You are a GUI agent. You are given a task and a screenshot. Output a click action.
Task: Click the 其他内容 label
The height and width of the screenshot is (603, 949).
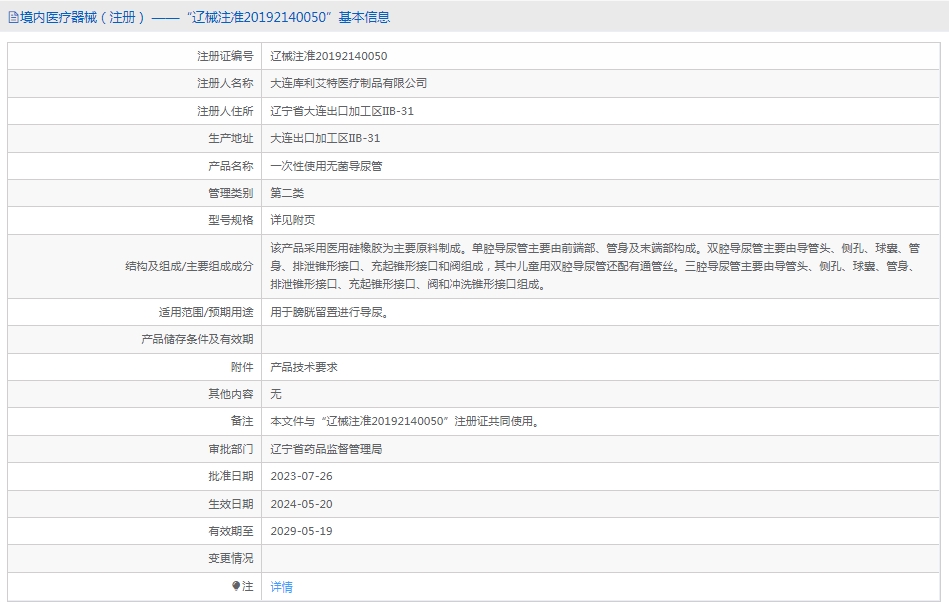coord(231,394)
